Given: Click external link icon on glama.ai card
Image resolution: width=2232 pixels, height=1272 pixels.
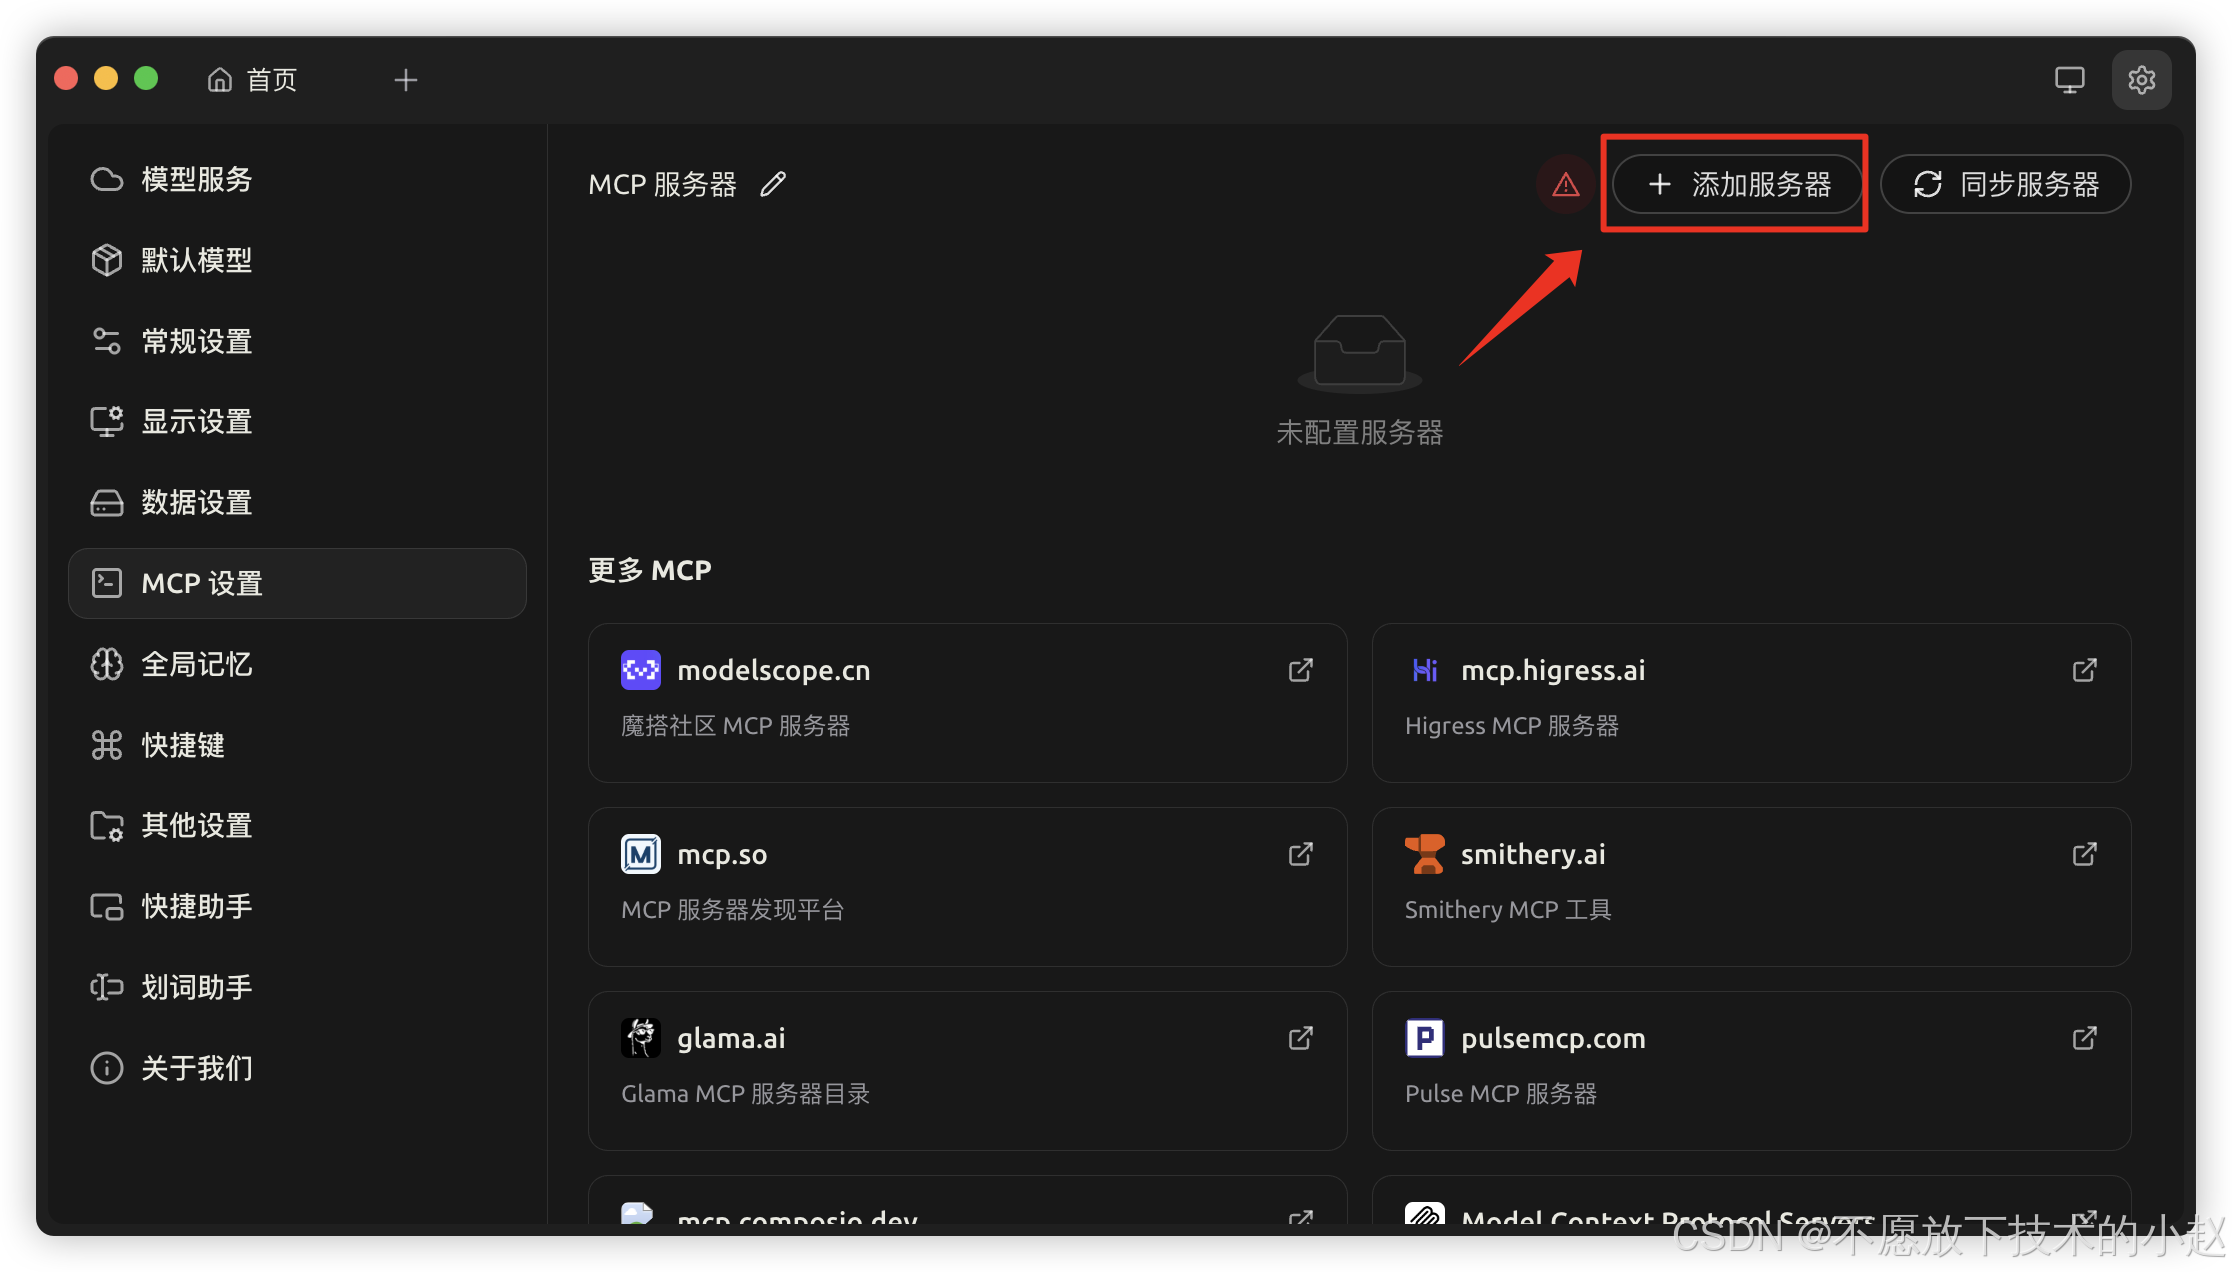Looking at the screenshot, I should pyautogui.click(x=1301, y=1038).
